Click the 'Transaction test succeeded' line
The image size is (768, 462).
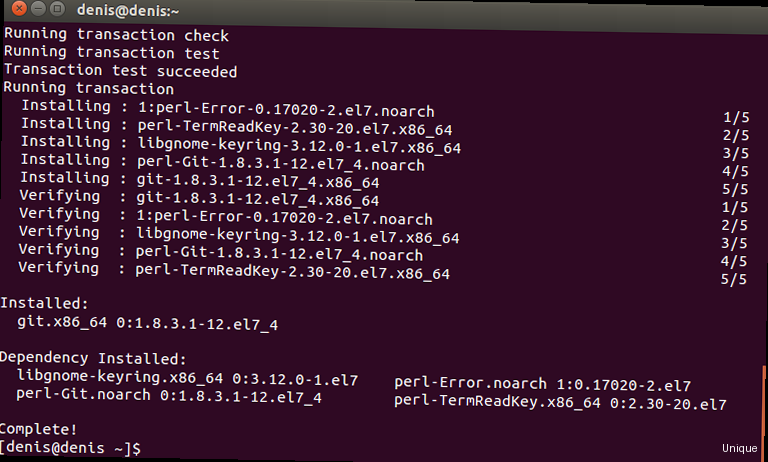click(x=121, y=71)
